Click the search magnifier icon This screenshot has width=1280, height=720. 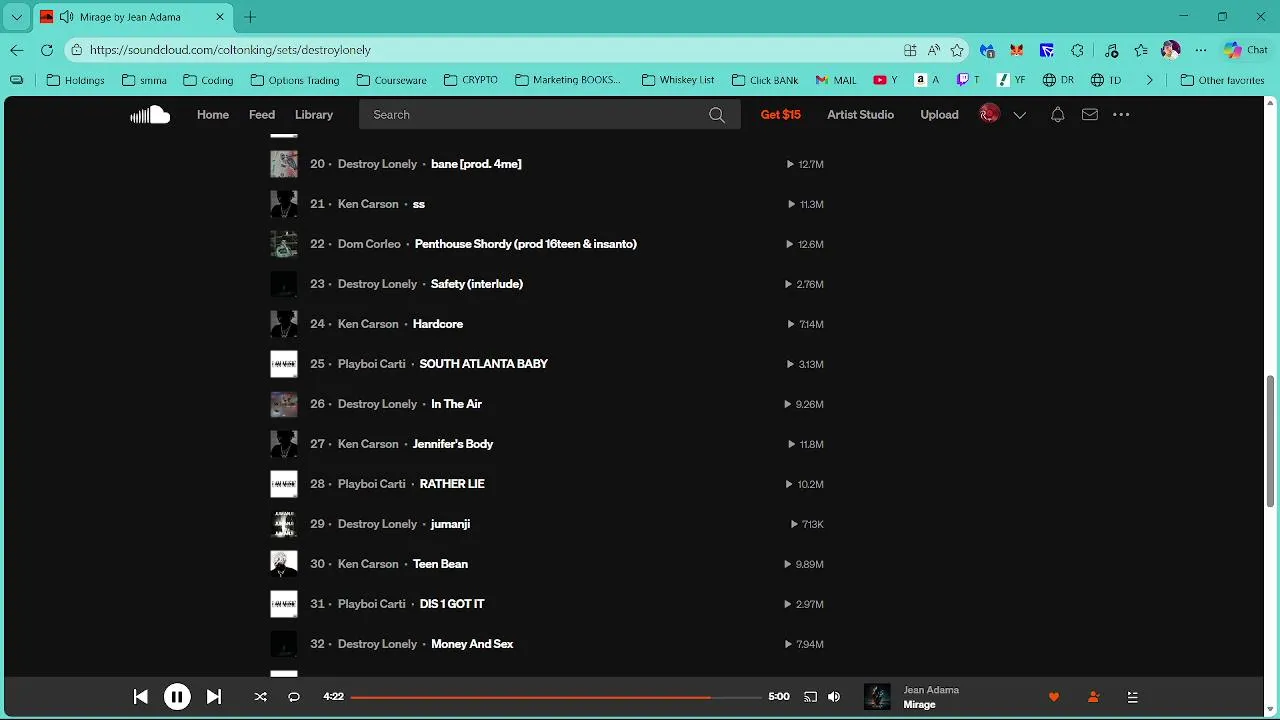pyautogui.click(x=717, y=115)
